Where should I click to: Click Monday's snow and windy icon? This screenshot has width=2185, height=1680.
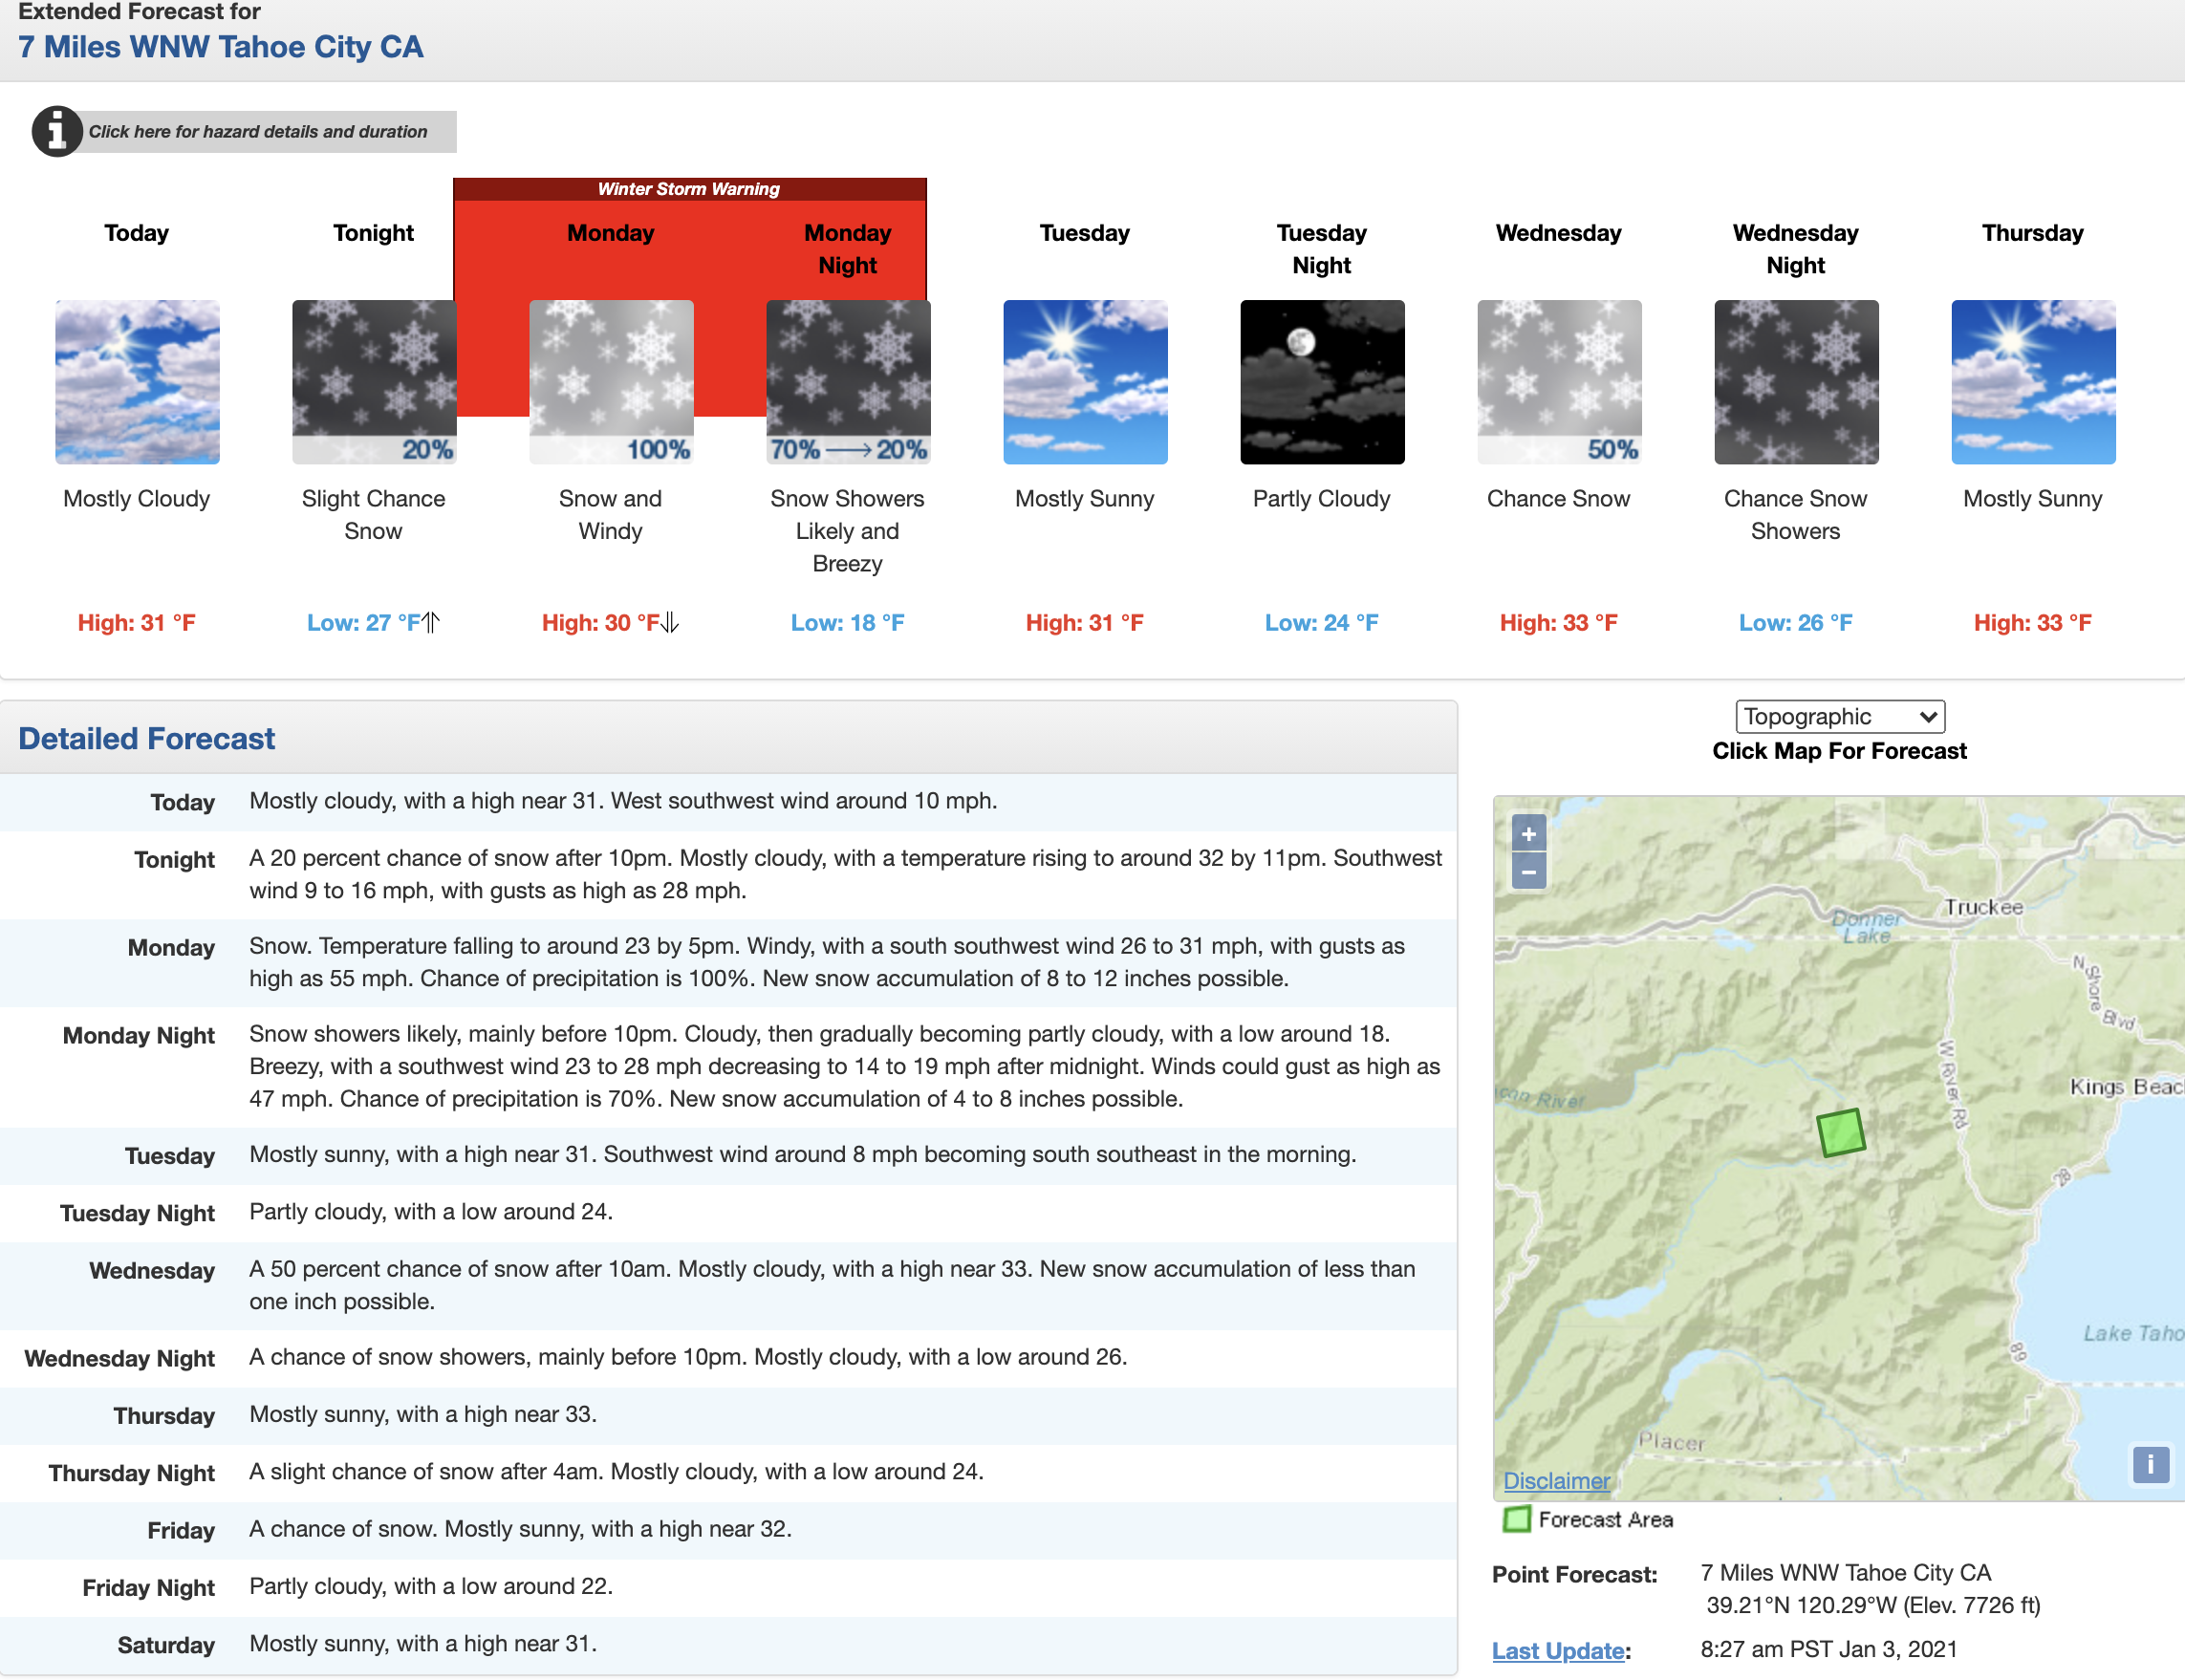[611, 382]
